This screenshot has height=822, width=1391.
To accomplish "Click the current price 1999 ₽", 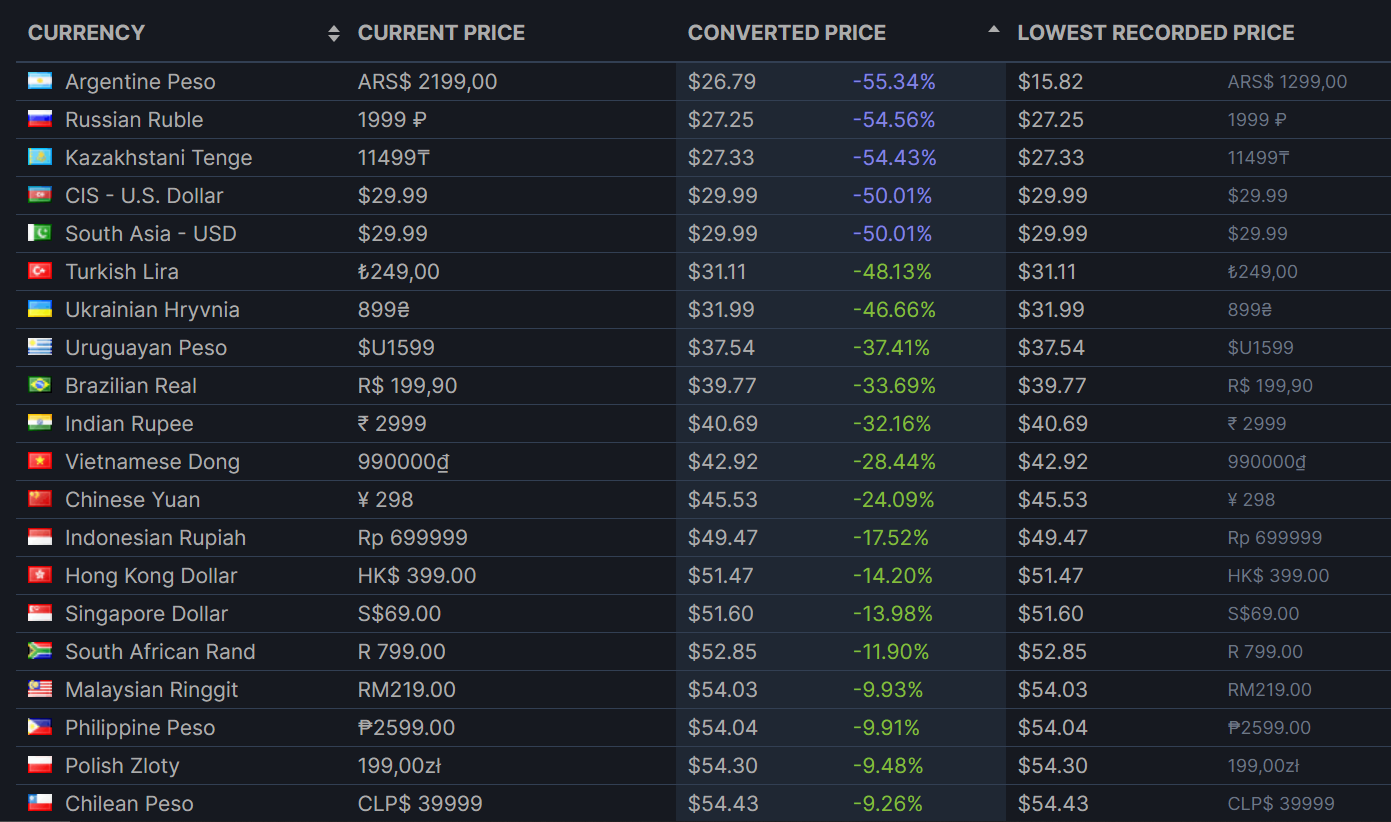I will 392,120.
